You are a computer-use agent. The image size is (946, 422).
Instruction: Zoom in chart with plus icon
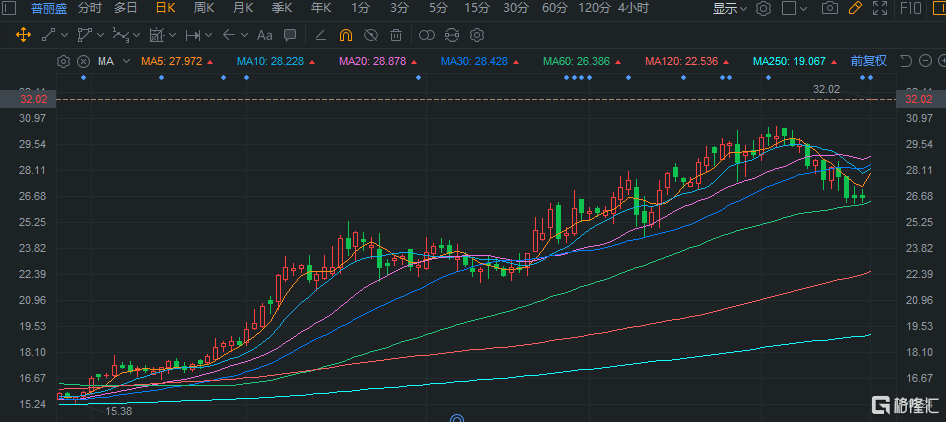coord(942,61)
